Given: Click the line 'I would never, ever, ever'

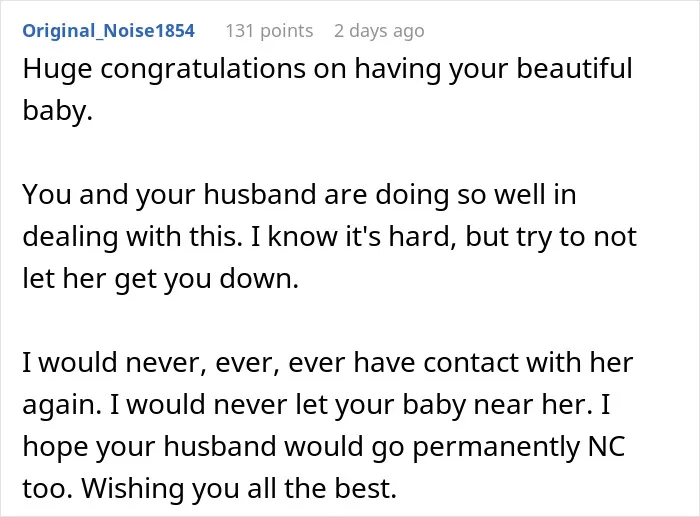Looking at the screenshot, I should click(328, 362).
